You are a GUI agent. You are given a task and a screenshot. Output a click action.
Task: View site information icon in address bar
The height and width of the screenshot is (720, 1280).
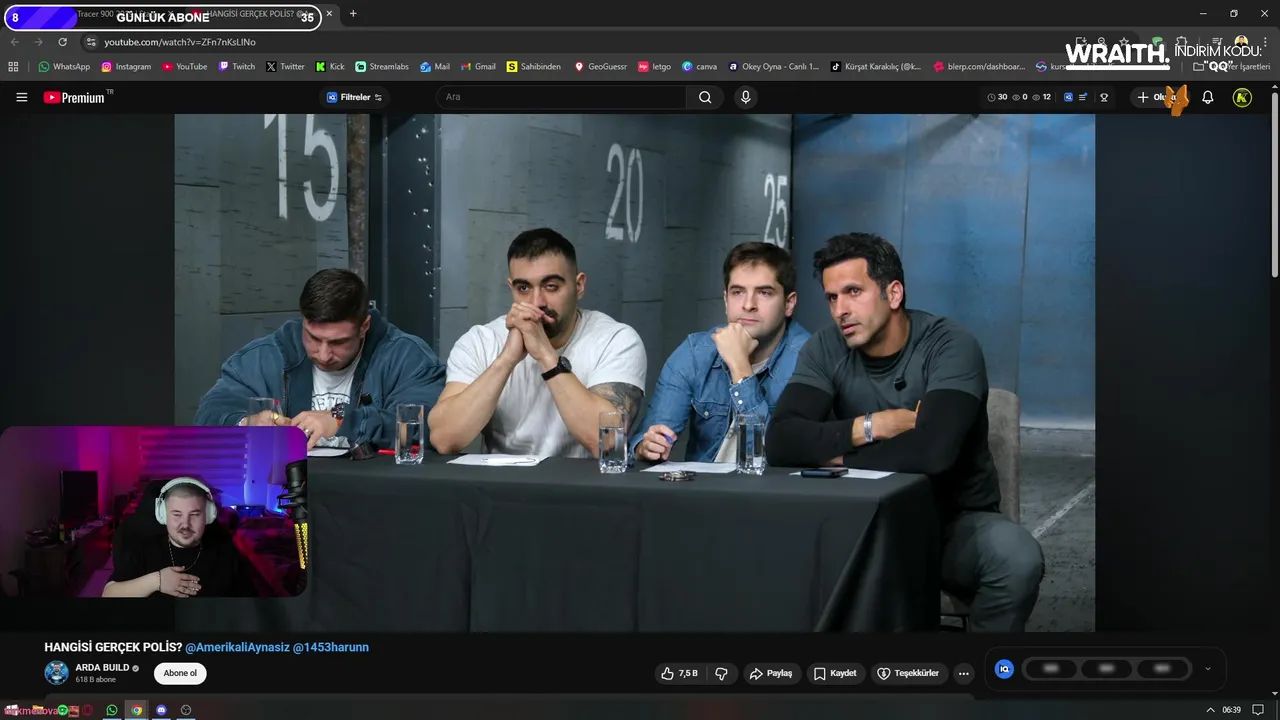(91, 42)
